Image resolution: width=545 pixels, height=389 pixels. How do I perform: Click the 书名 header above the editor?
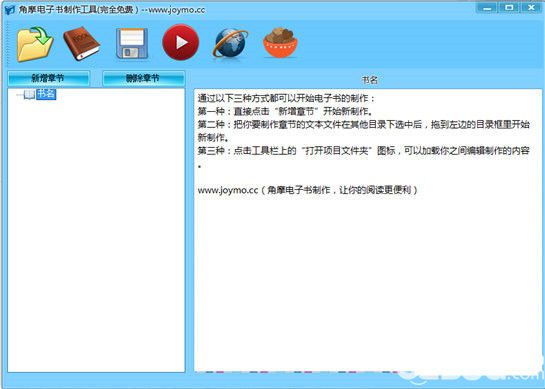(369, 80)
